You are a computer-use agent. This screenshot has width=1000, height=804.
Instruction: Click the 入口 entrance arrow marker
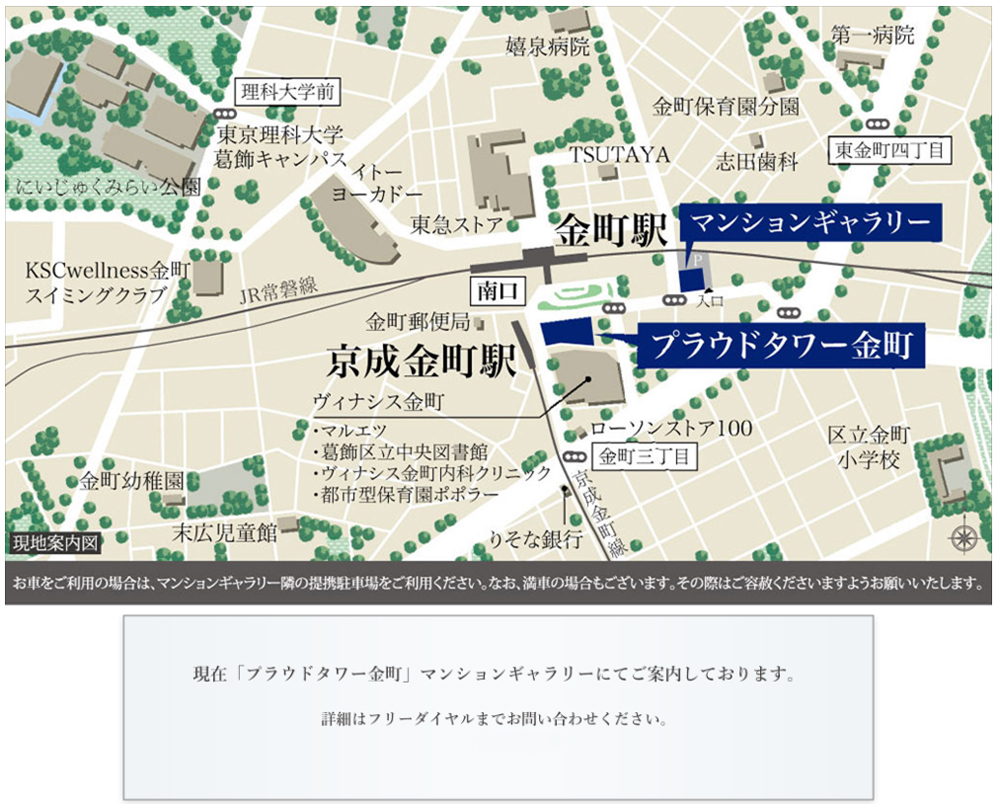[x=709, y=291]
